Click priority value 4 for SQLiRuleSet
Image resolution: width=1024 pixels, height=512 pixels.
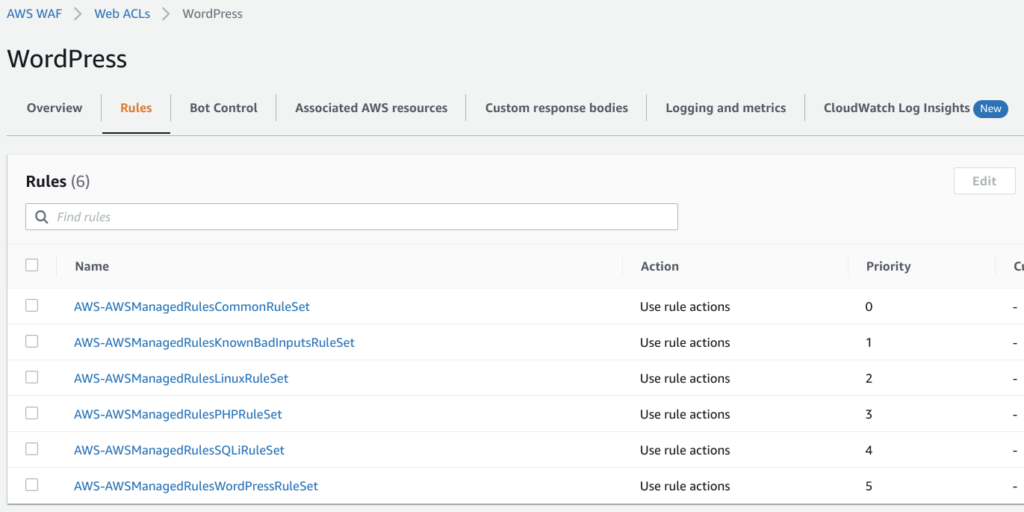pos(869,451)
